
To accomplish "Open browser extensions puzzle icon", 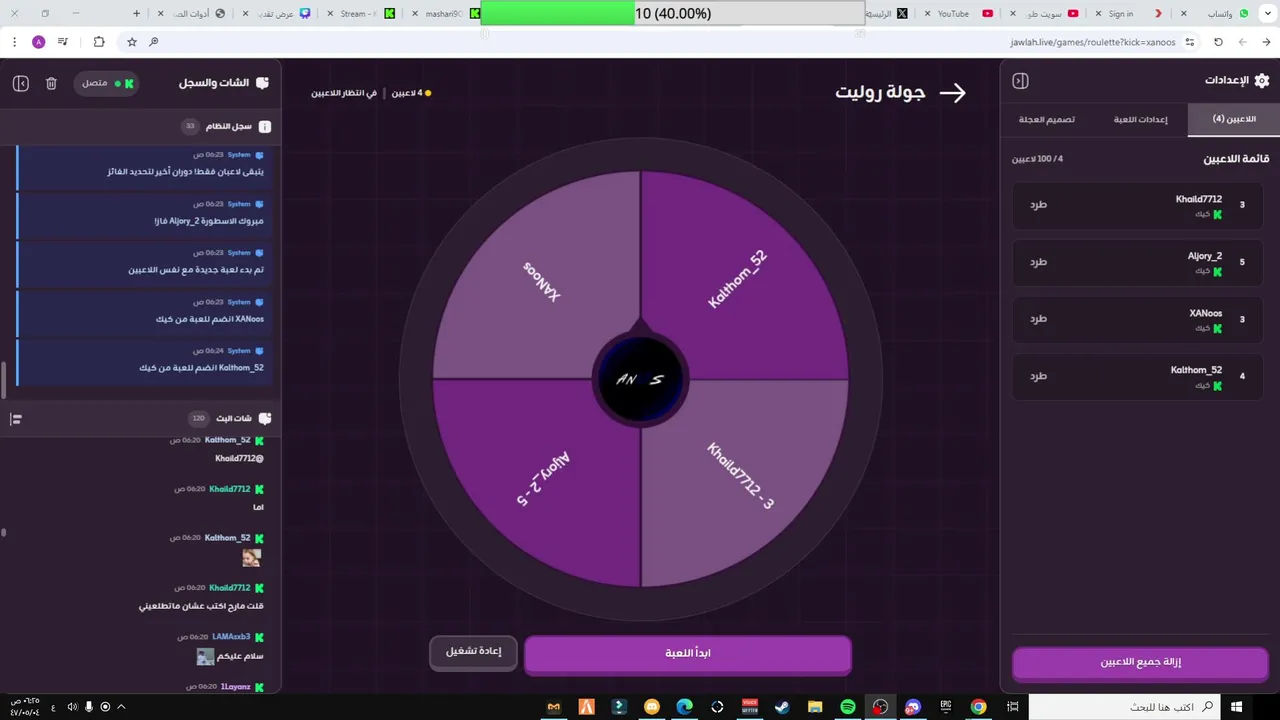I will pos(98,42).
